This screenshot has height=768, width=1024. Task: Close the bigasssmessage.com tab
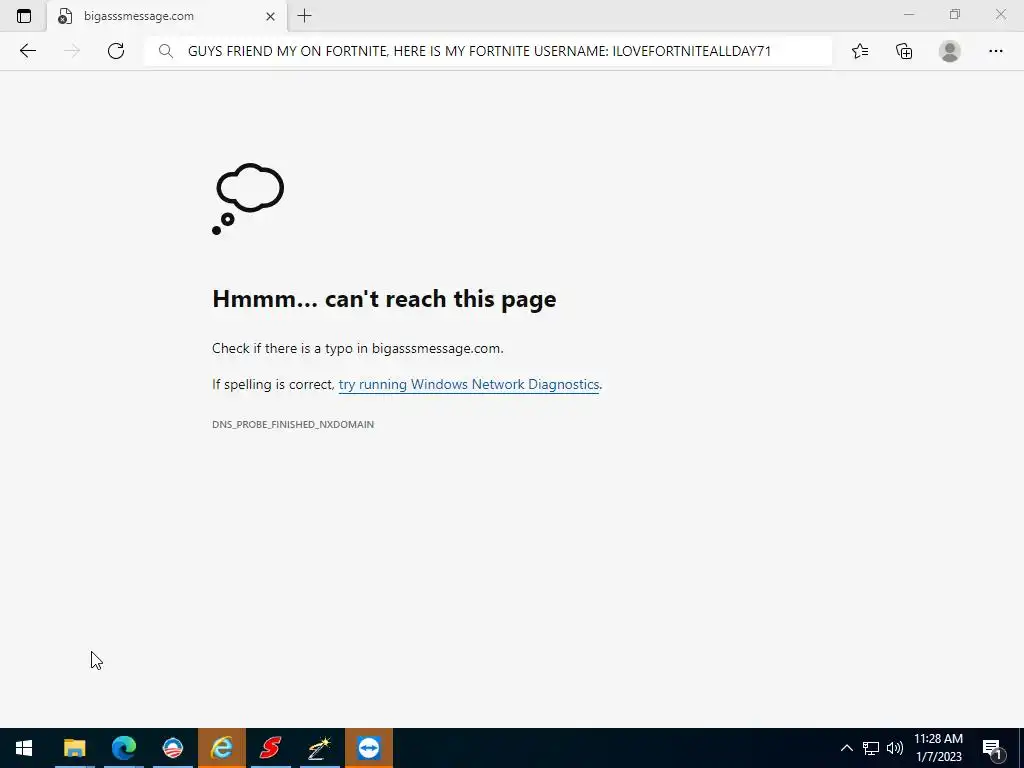click(270, 16)
